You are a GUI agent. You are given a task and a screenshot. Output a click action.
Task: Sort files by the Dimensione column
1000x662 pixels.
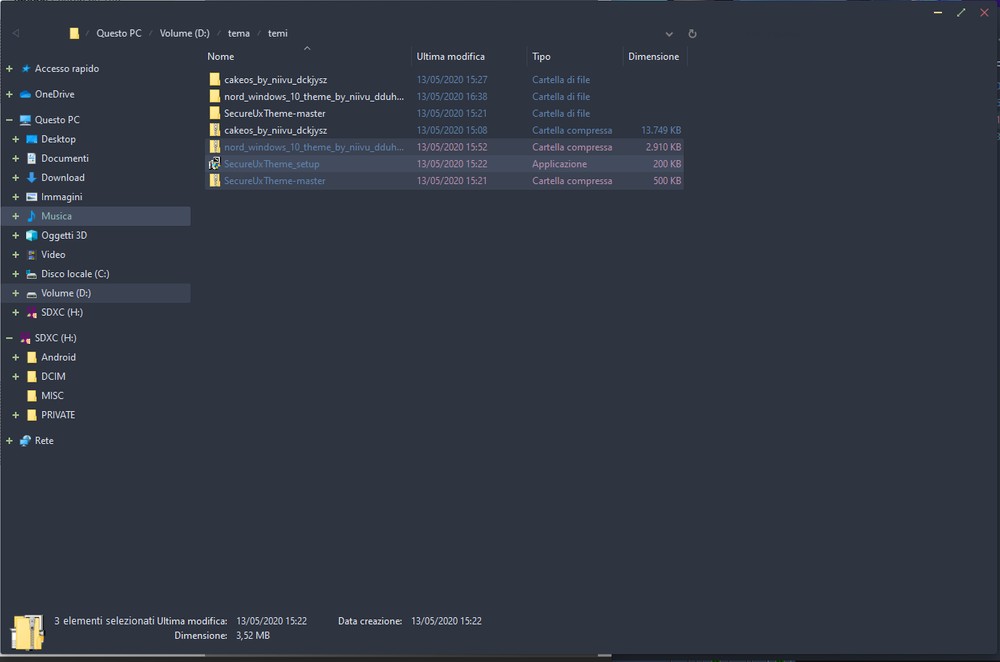pos(653,57)
